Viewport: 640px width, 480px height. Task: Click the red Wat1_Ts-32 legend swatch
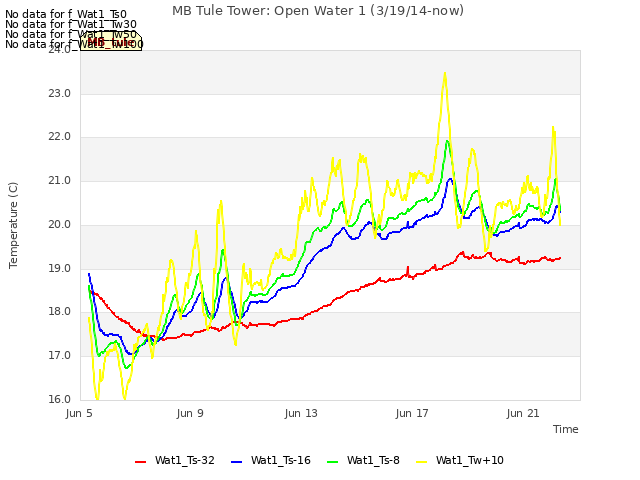[x=140, y=462]
